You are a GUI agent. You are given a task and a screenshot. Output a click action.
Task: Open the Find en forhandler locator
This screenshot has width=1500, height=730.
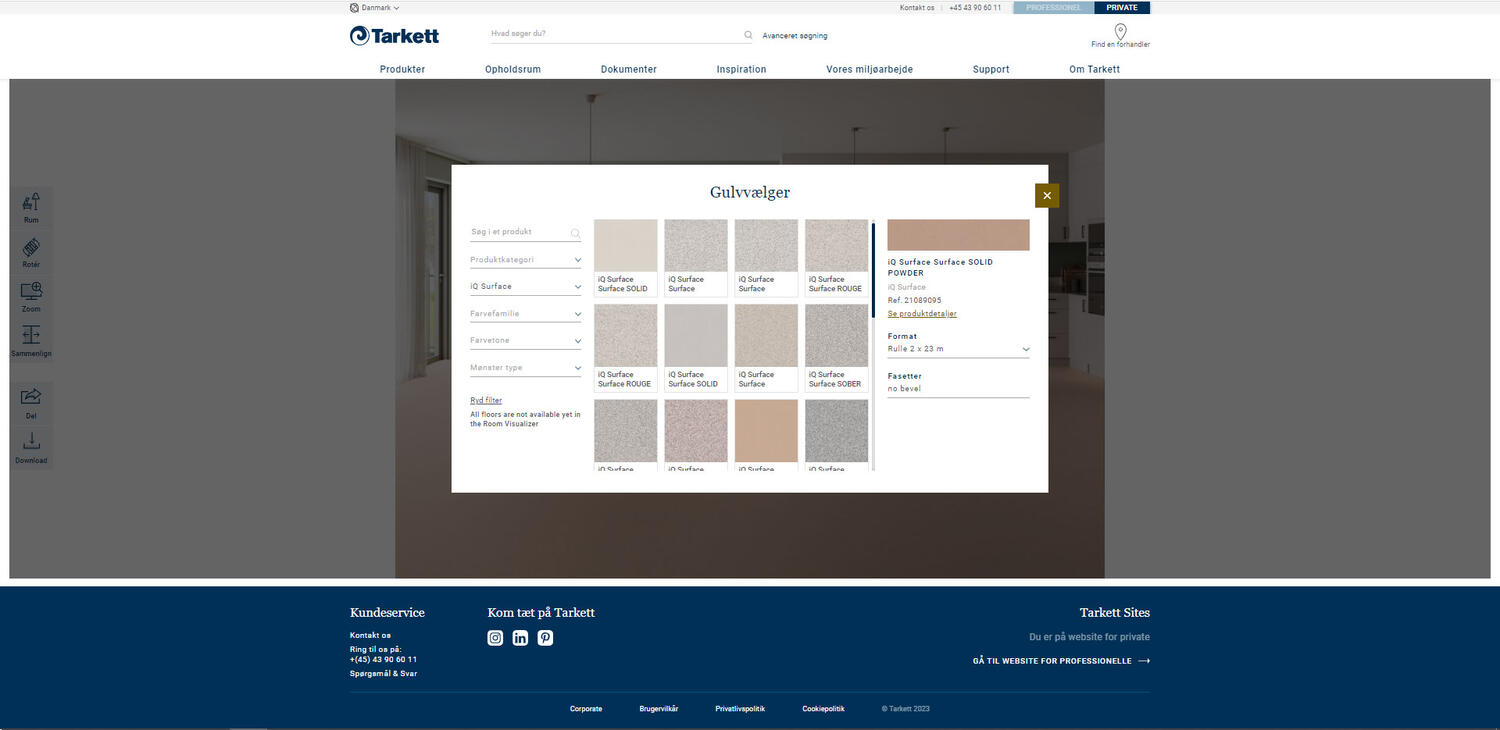1119,37
